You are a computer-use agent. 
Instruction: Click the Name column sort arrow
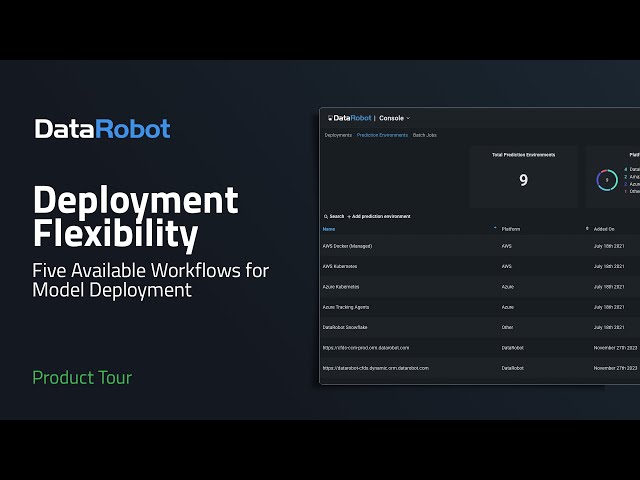[495, 229]
